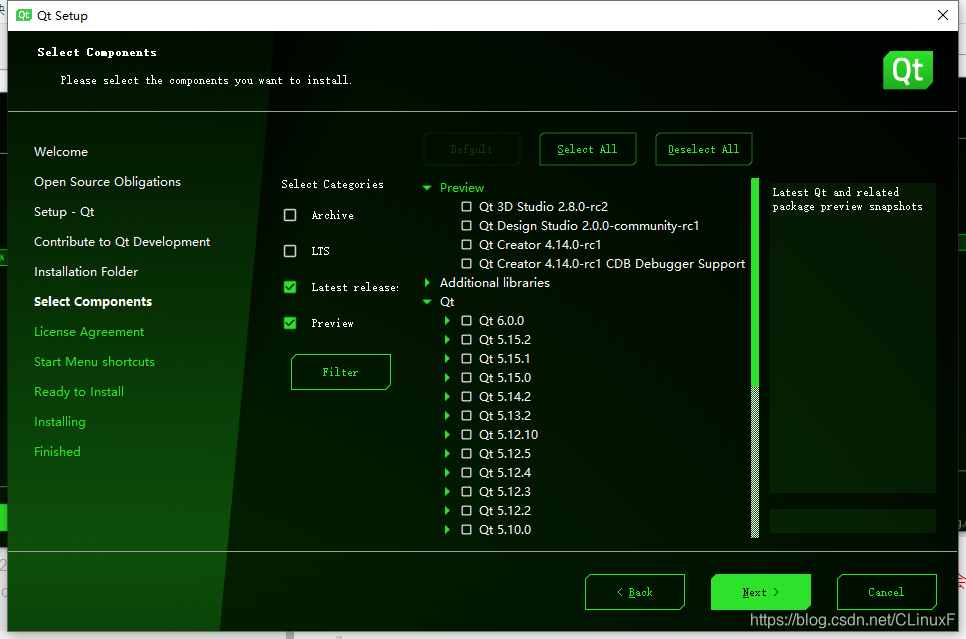Expand the Qt 6.0.0 subtree
This screenshot has width=966, height=639.
447,320
